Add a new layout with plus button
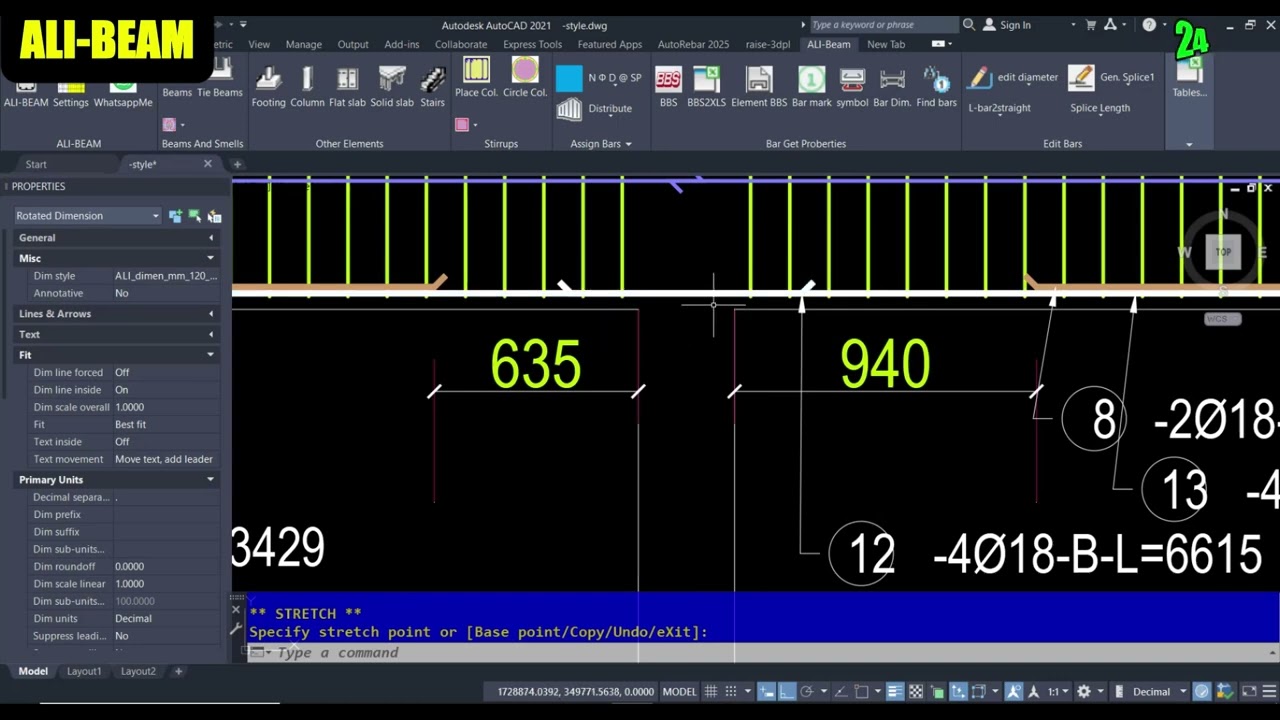1280x720 pixels. 178,671
